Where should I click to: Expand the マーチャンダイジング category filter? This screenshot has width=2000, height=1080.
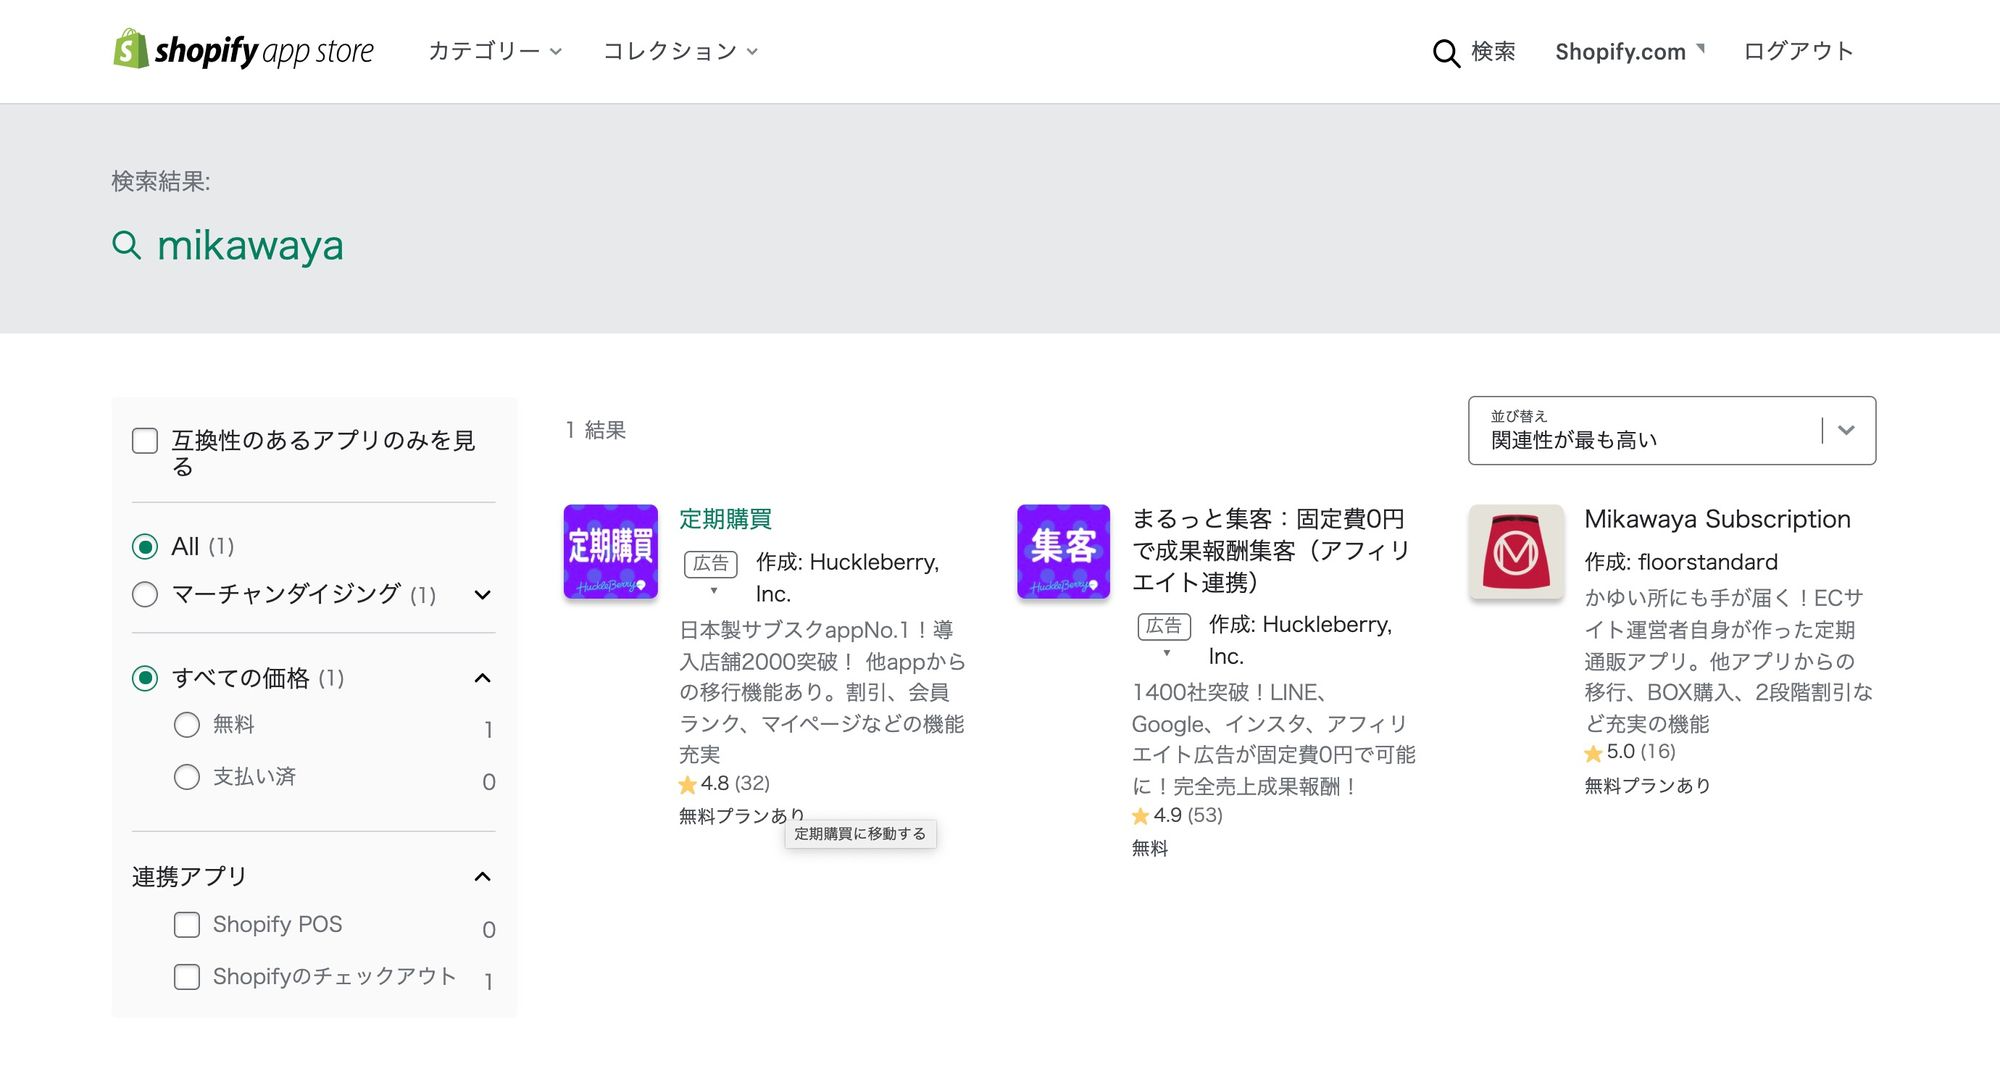tap(484, 594)
